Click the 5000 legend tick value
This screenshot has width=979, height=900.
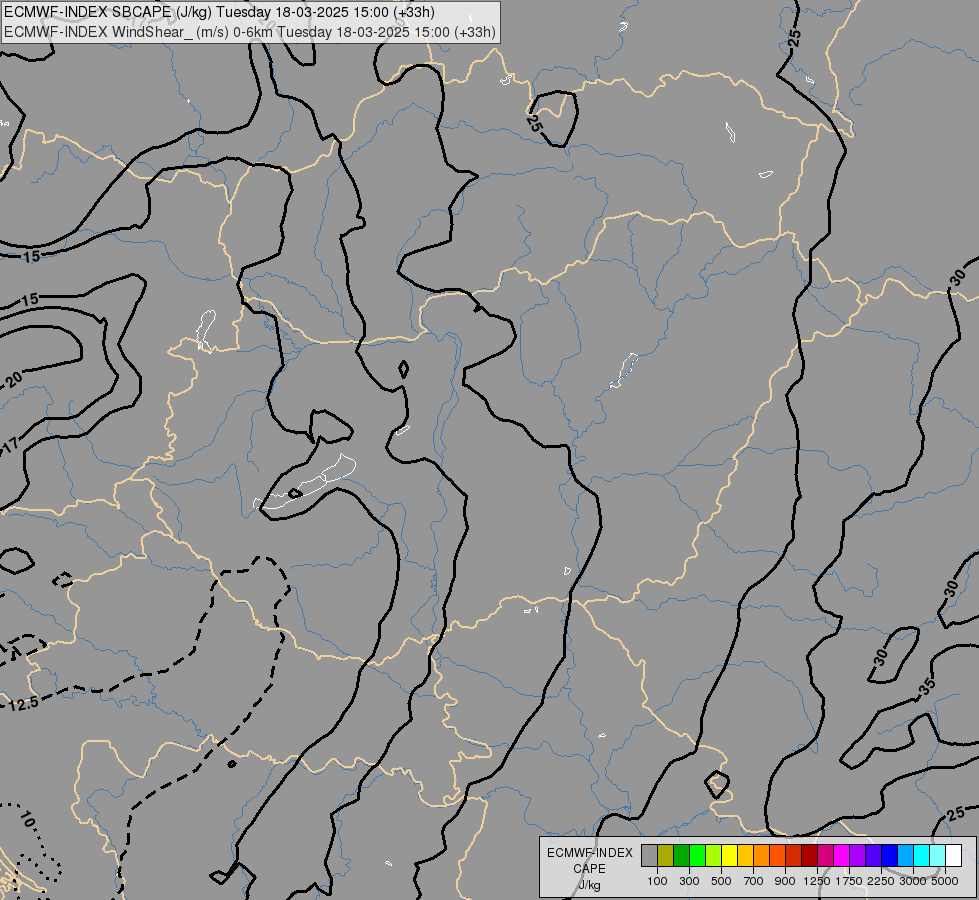945,881
